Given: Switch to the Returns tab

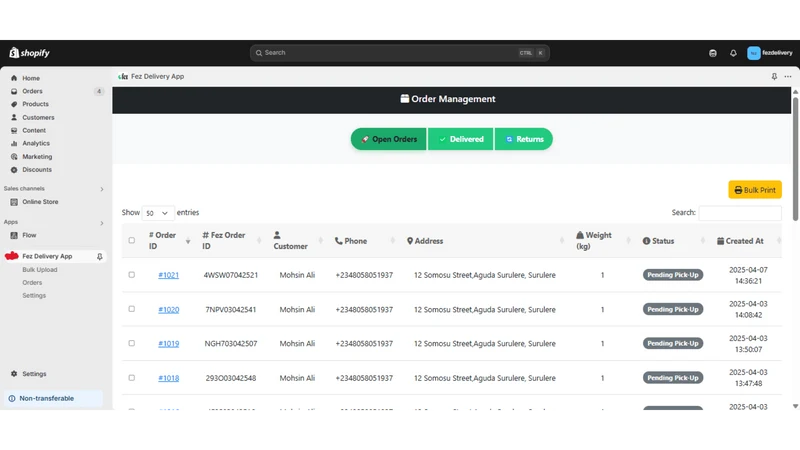Looking at the screenshot, I should pos(523,139).
